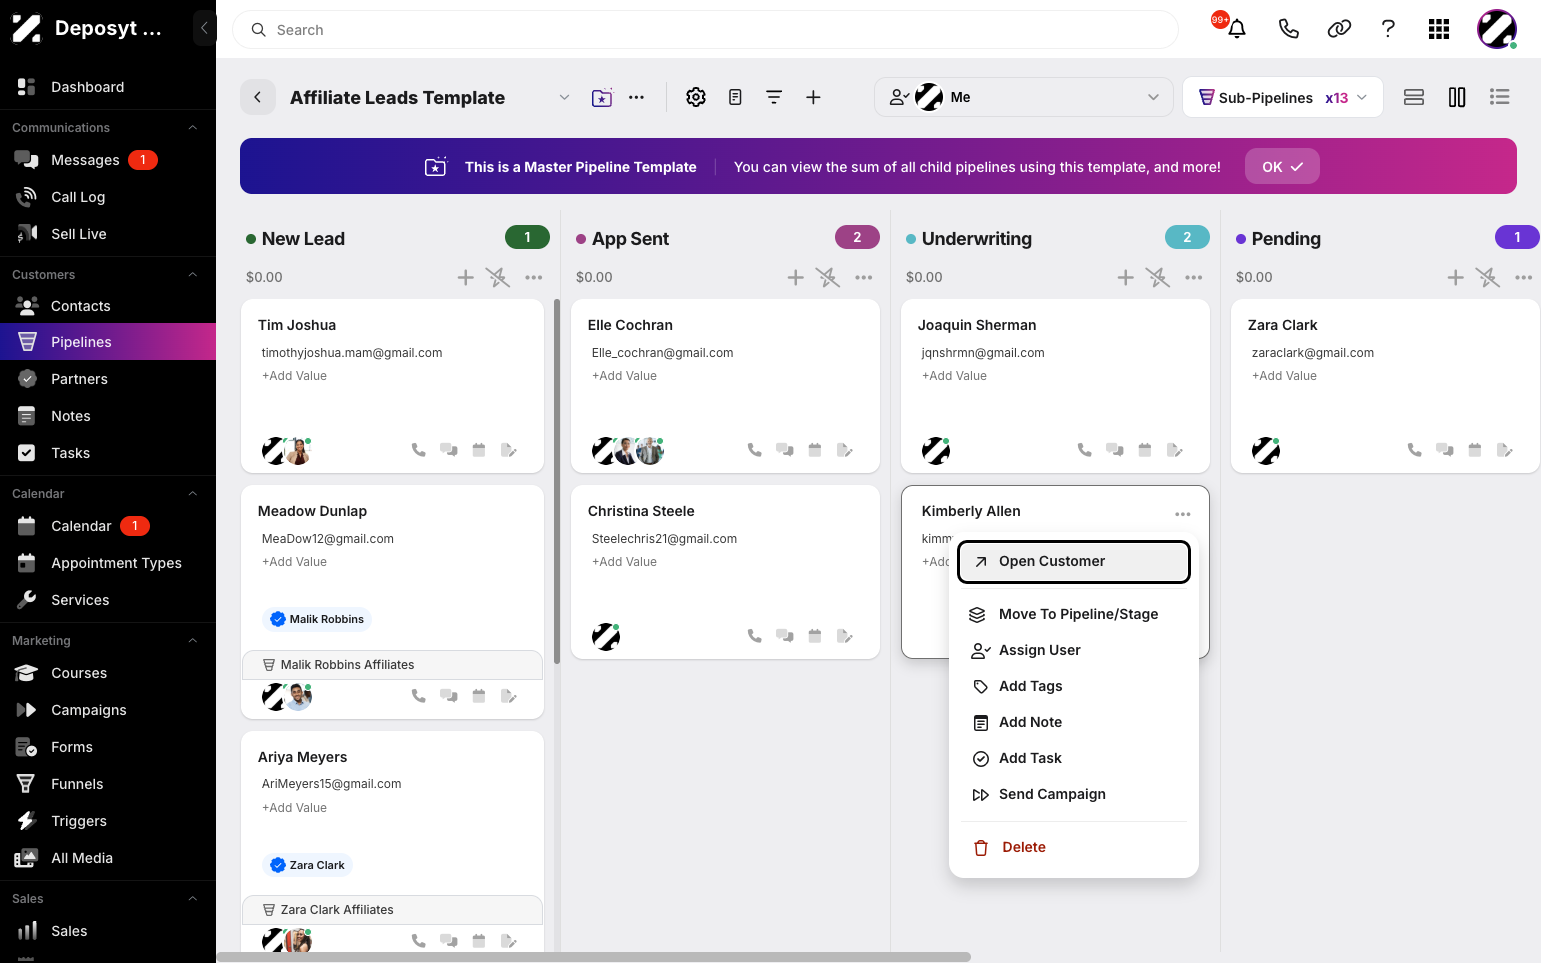Viewport: 1541px width, 963px height.
Task: Click Add Value on Christina Steele card
Action: pos(624,562)
